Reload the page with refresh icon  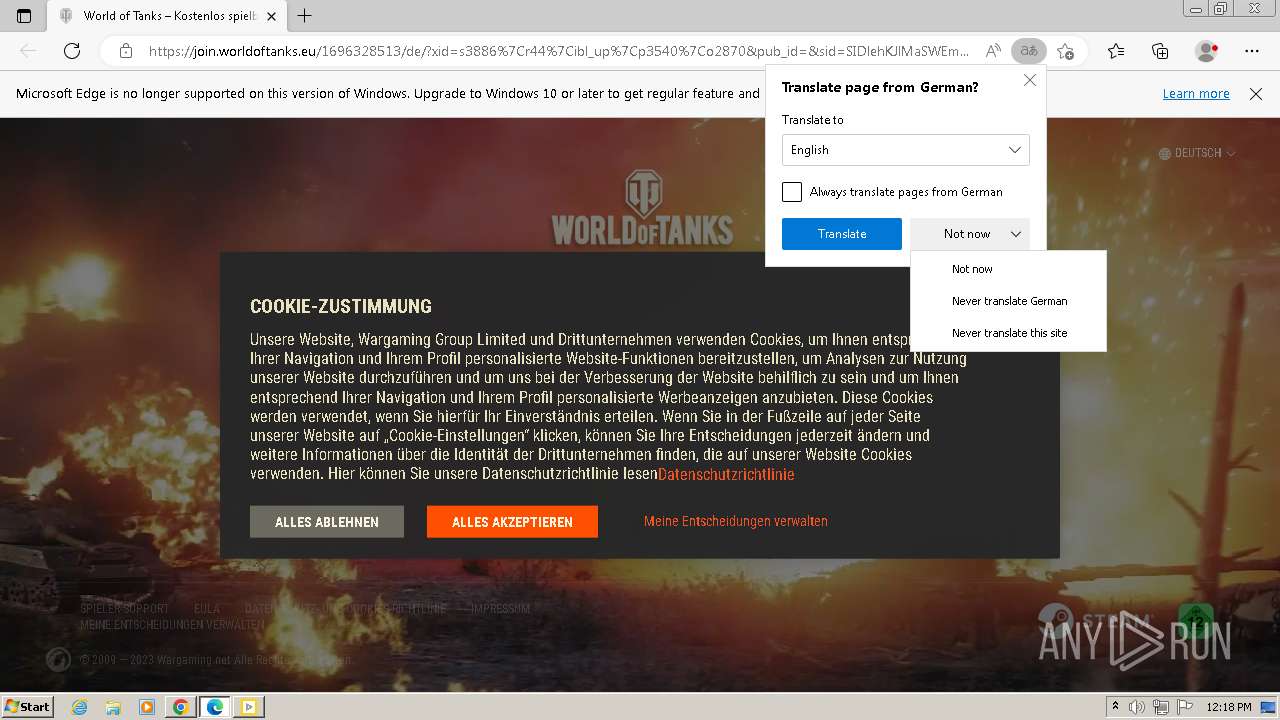tap(72, 51)
